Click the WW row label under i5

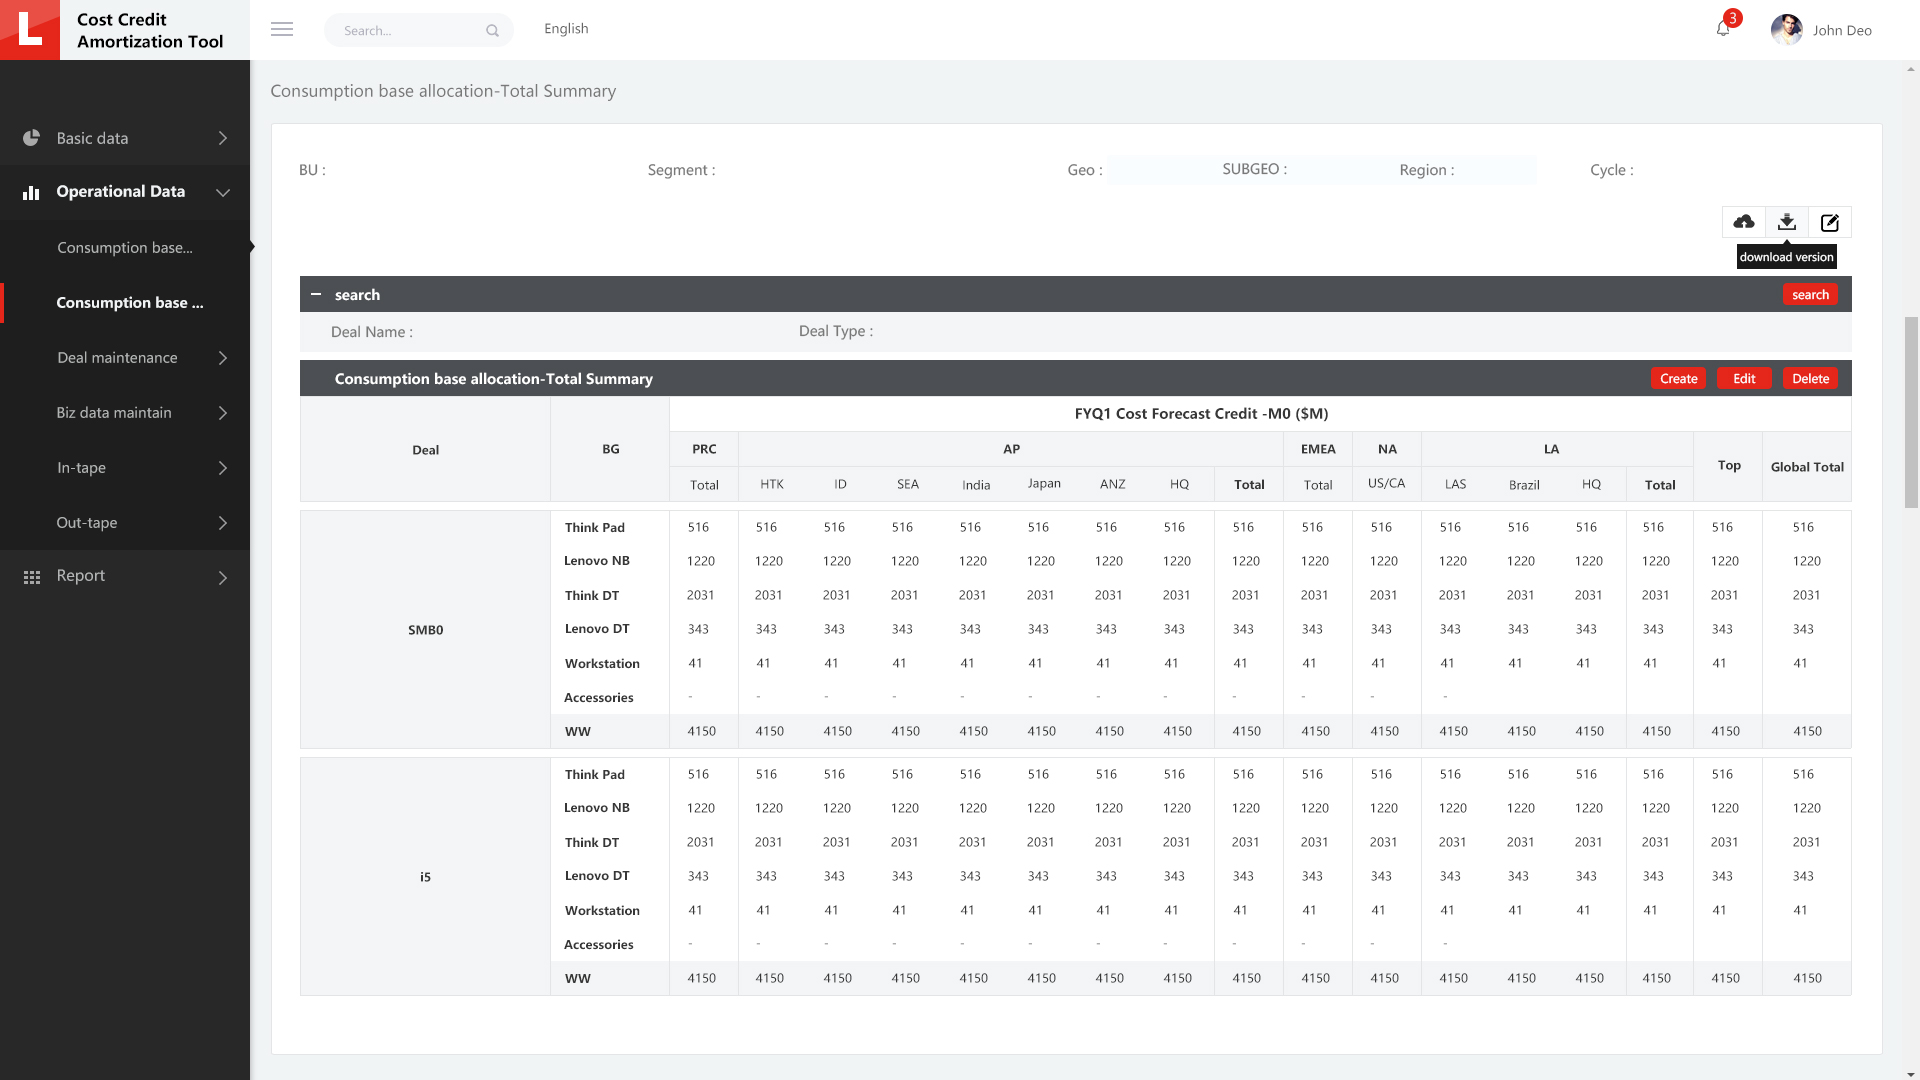577,979
